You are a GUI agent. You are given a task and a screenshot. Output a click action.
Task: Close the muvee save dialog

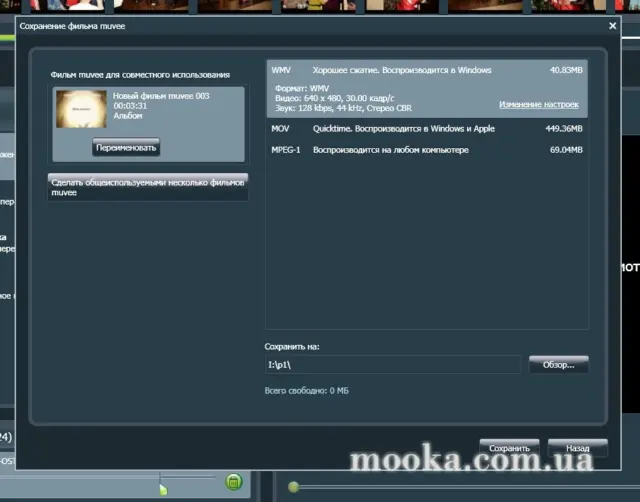pyautogui.click(x=612, y=26)
